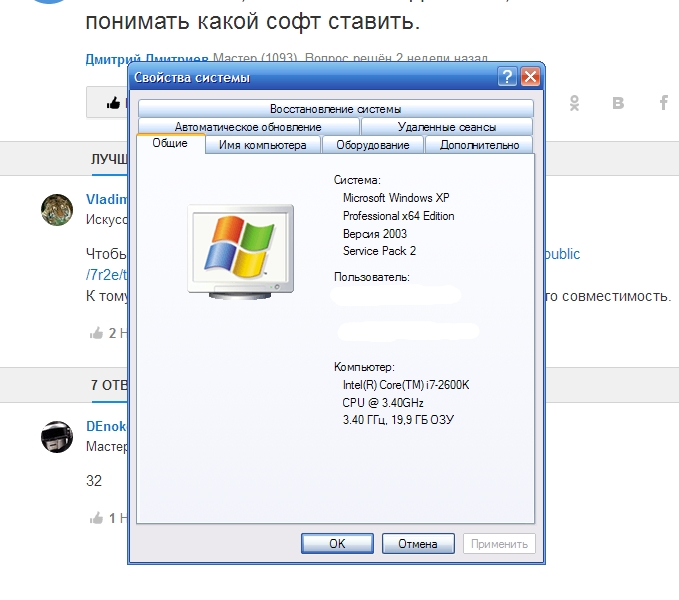The height and width of the screenshot is (600, 679).
Task: Follow the /7r2e/ link in Vladimir's answer
Action: point(107,274)
